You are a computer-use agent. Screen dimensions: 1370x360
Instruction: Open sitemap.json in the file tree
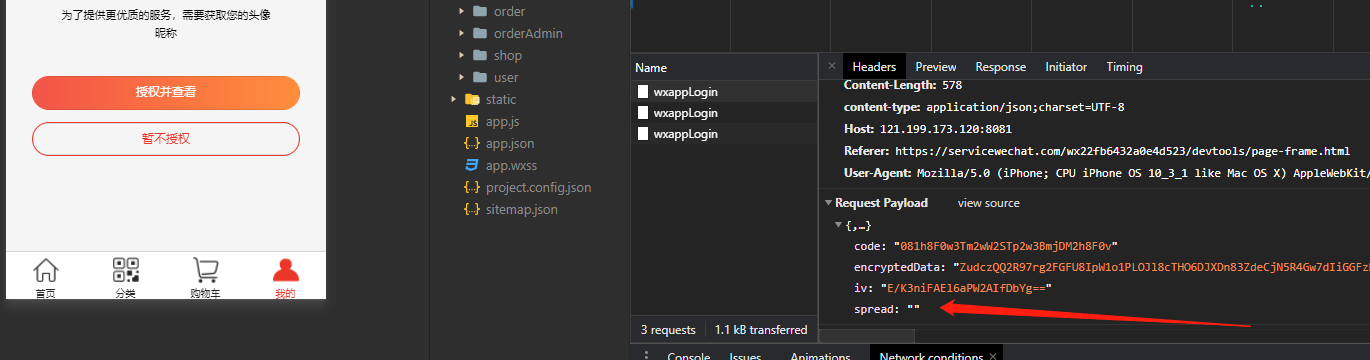coord(522,209)
